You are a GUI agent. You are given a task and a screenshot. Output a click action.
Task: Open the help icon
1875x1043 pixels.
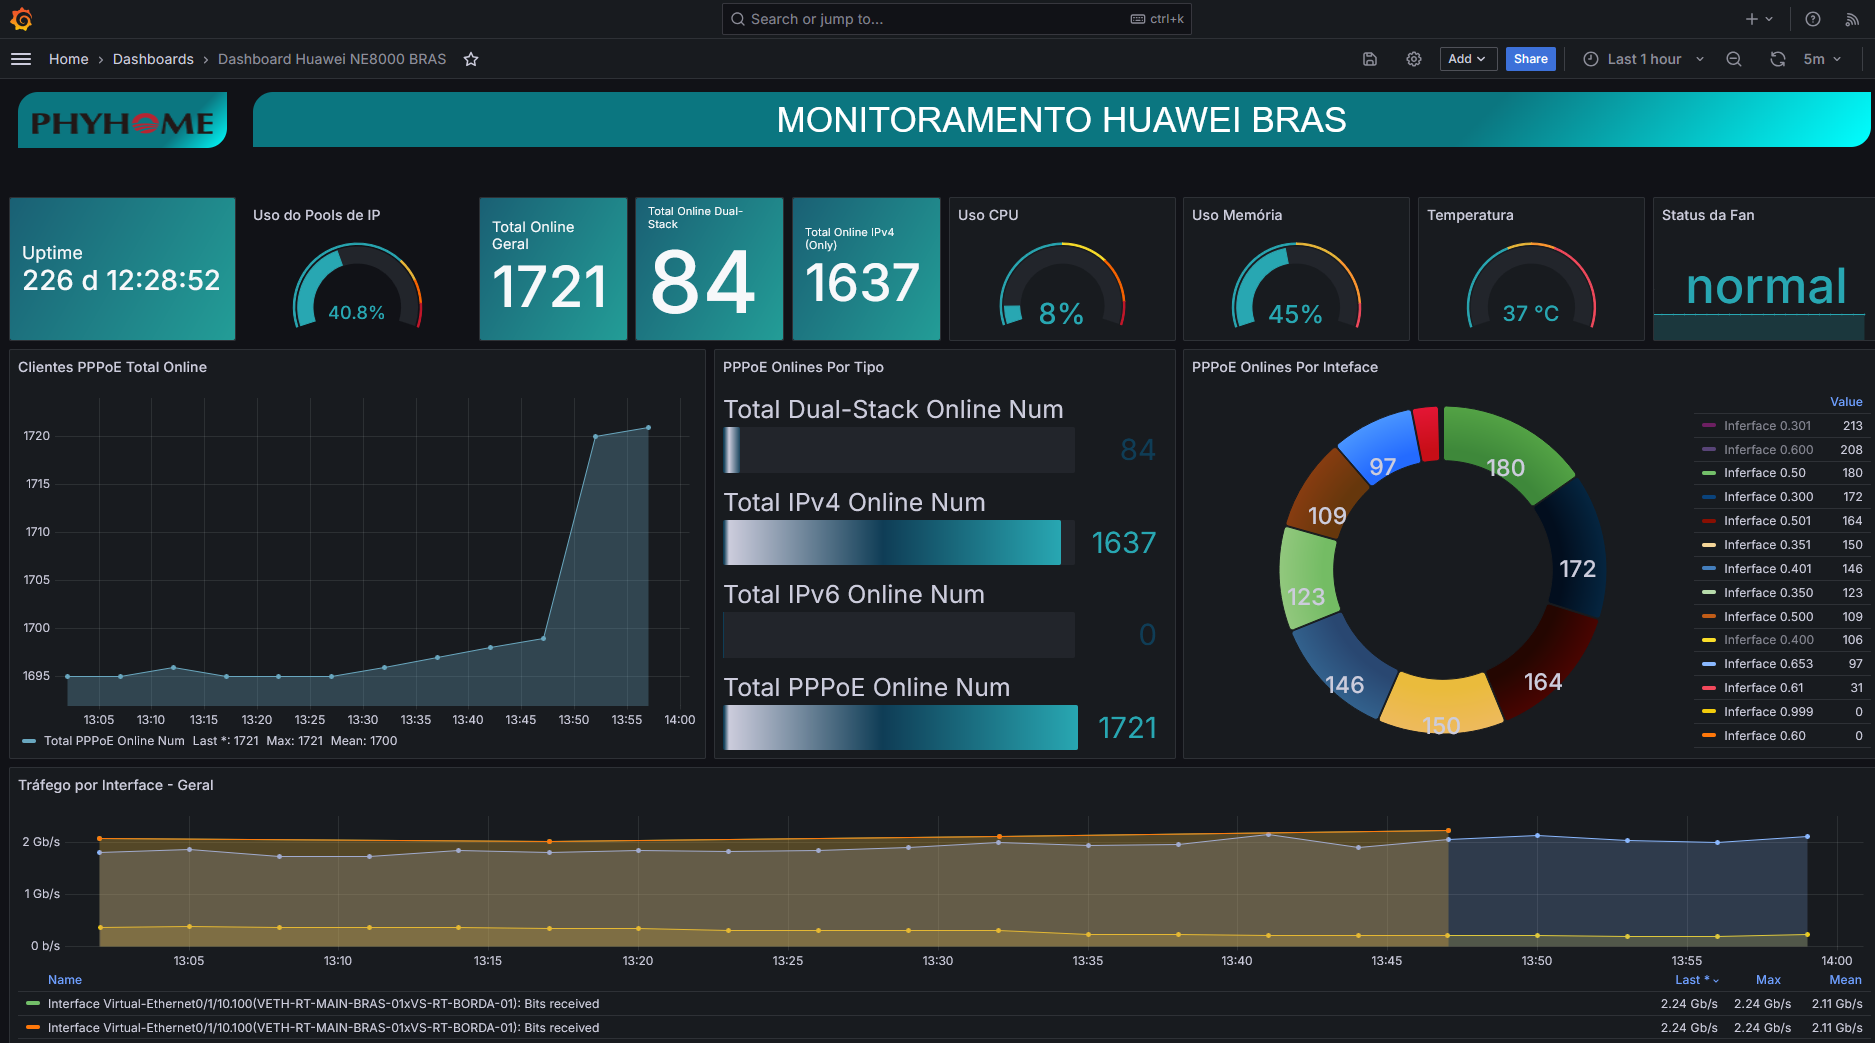(1813, 19)
